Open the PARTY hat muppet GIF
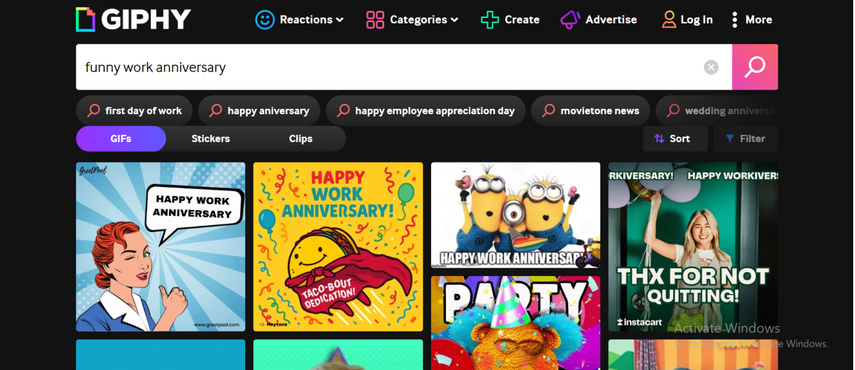The height and width of the screenshot is (370, 855). (x=515, y=323)
